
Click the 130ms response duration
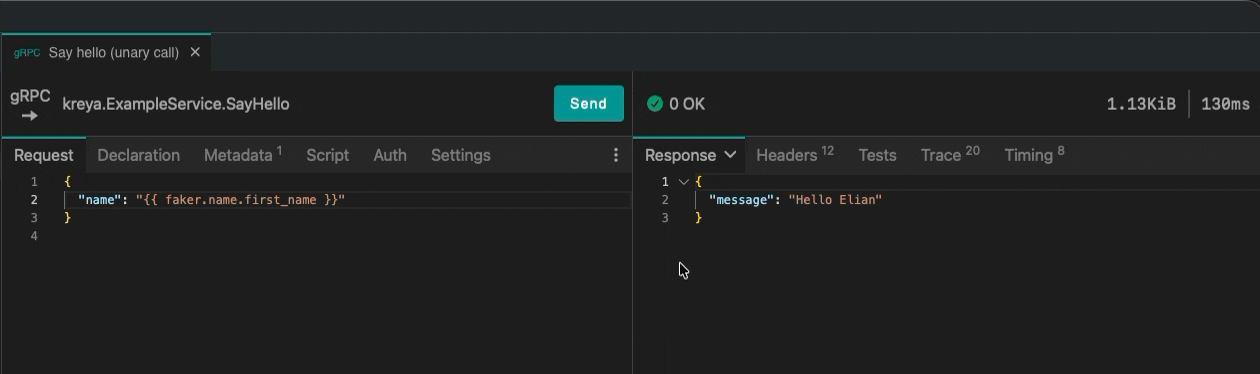1225,104
